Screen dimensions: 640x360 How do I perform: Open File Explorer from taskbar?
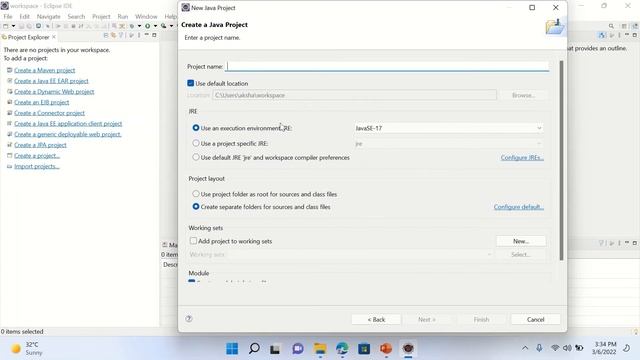click(x=320, y=349)
